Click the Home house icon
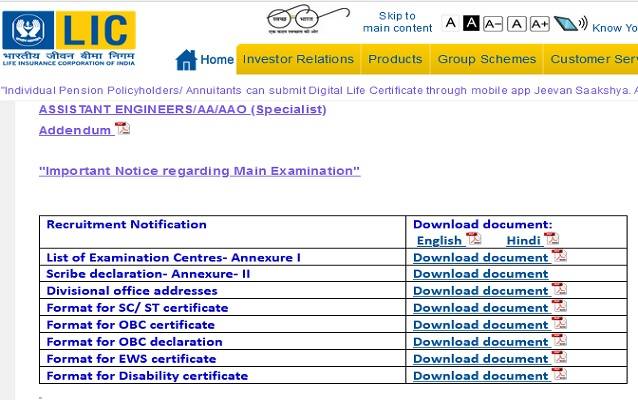 186,60
